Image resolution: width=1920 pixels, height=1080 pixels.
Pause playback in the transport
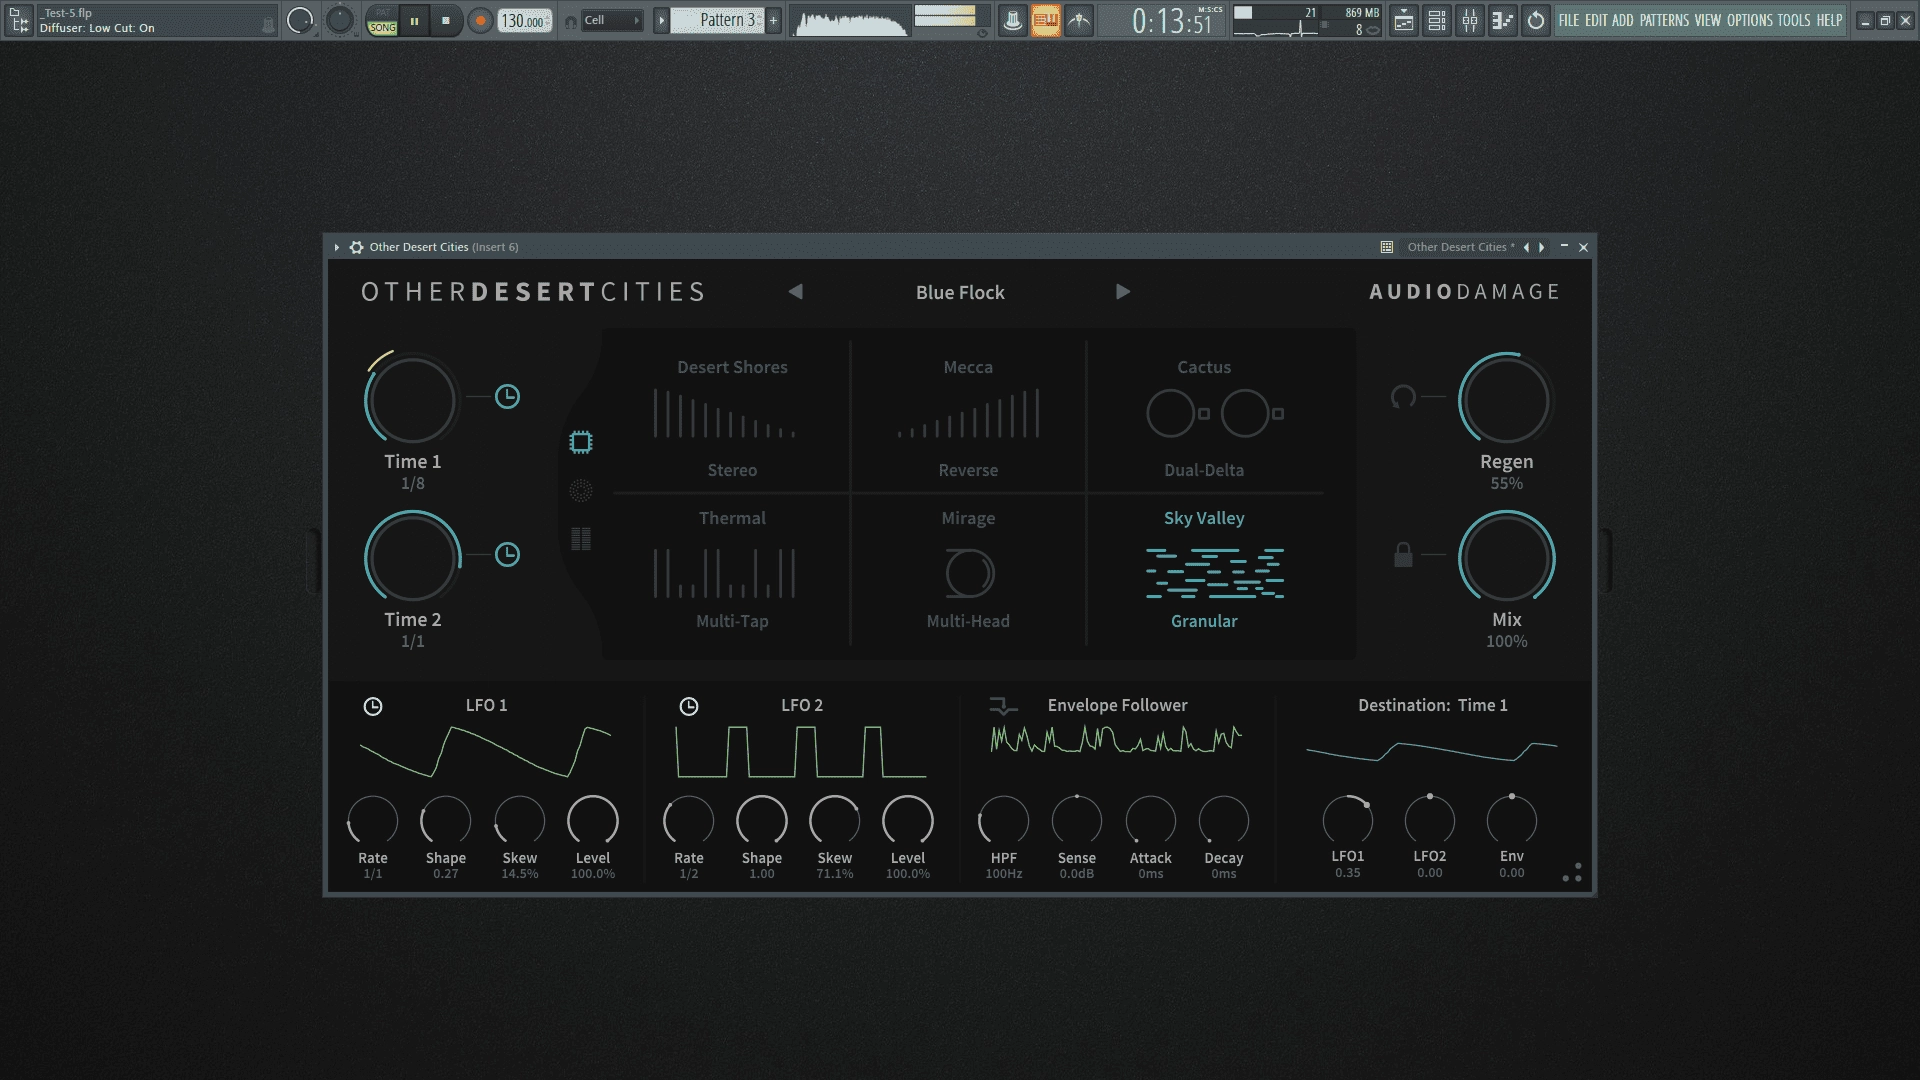(414, 20)
